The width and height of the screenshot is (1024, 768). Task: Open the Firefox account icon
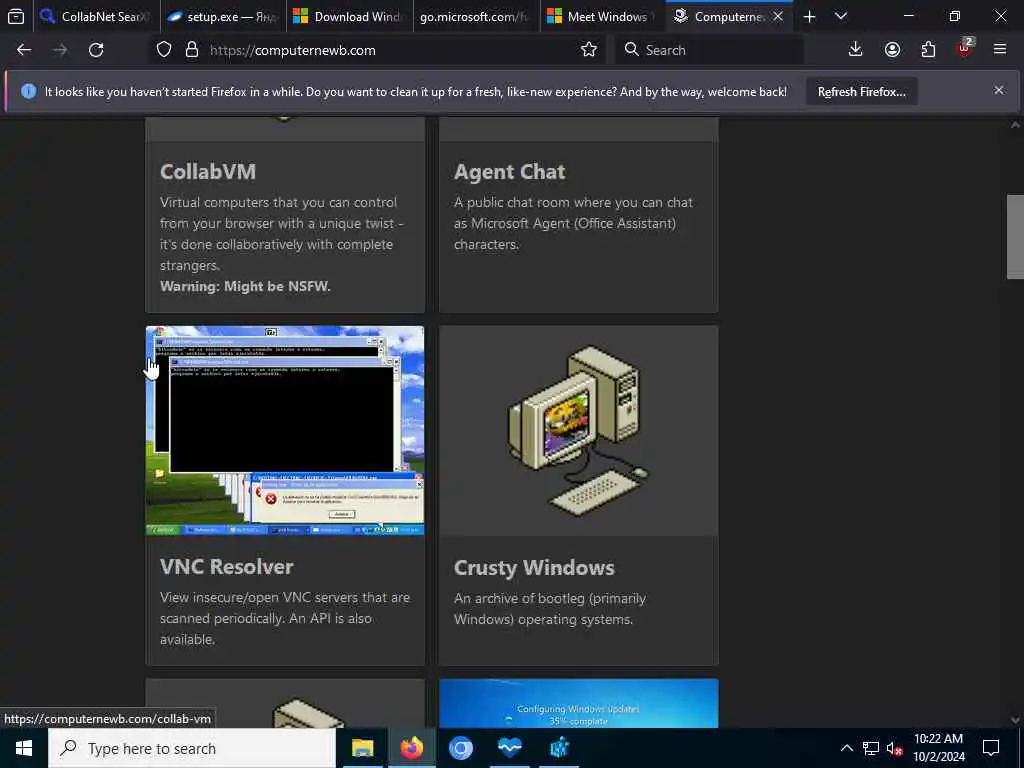(892, 50)
